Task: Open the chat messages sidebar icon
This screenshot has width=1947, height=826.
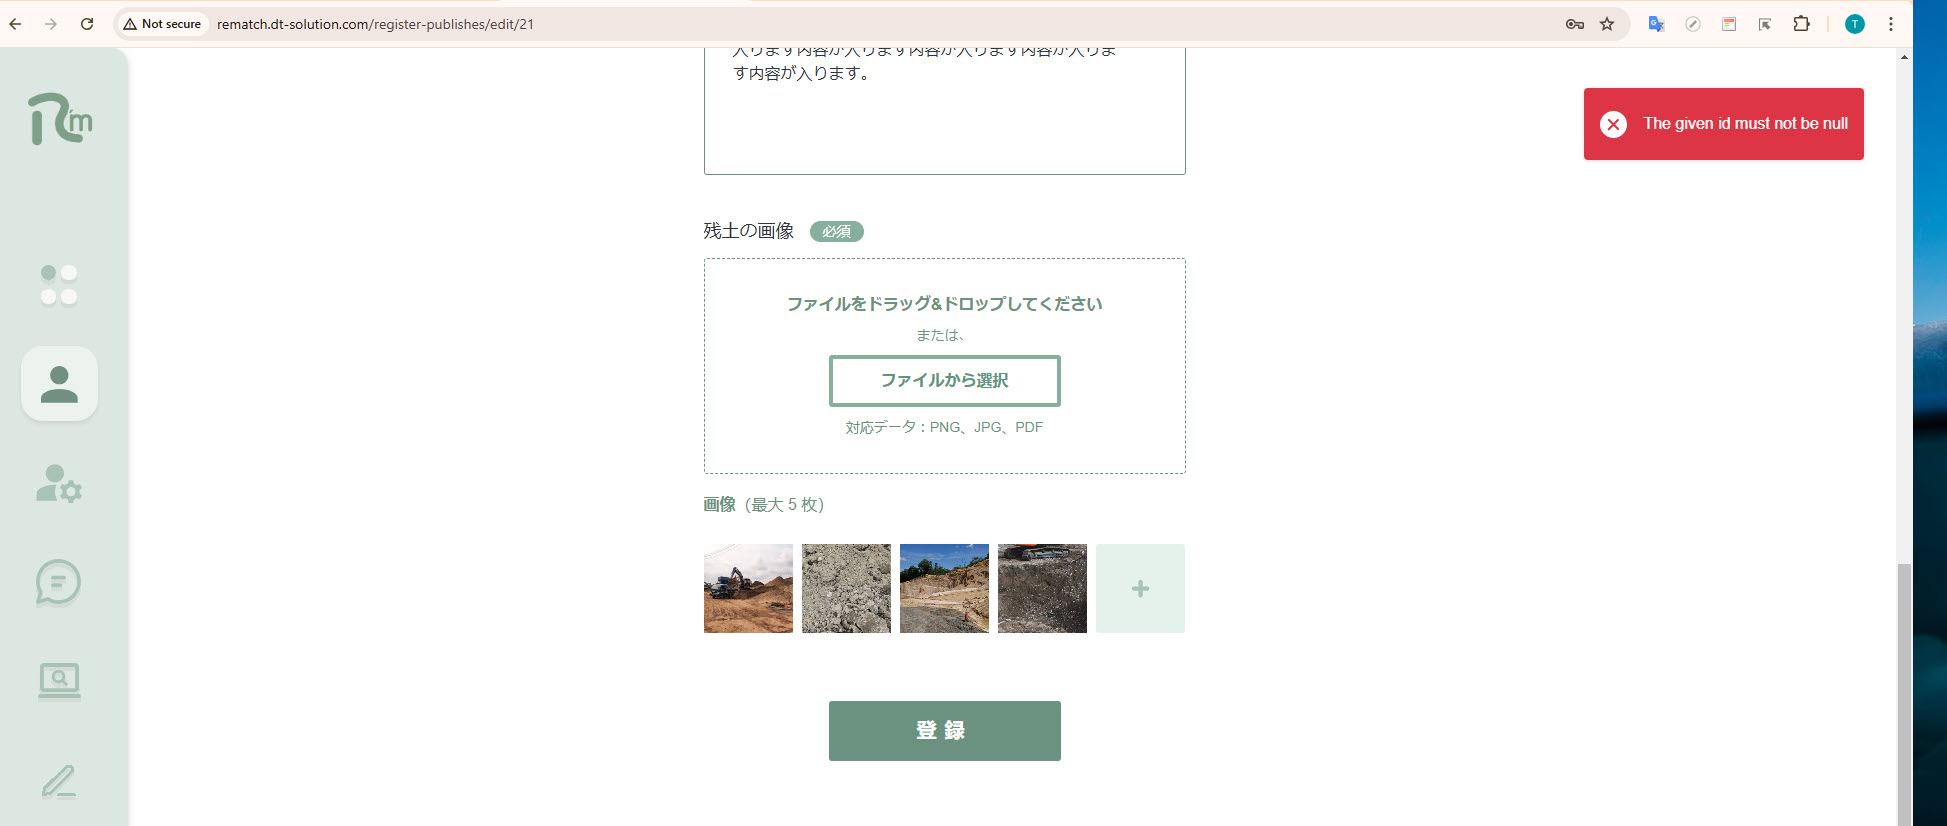Action: tap(58, 583)
